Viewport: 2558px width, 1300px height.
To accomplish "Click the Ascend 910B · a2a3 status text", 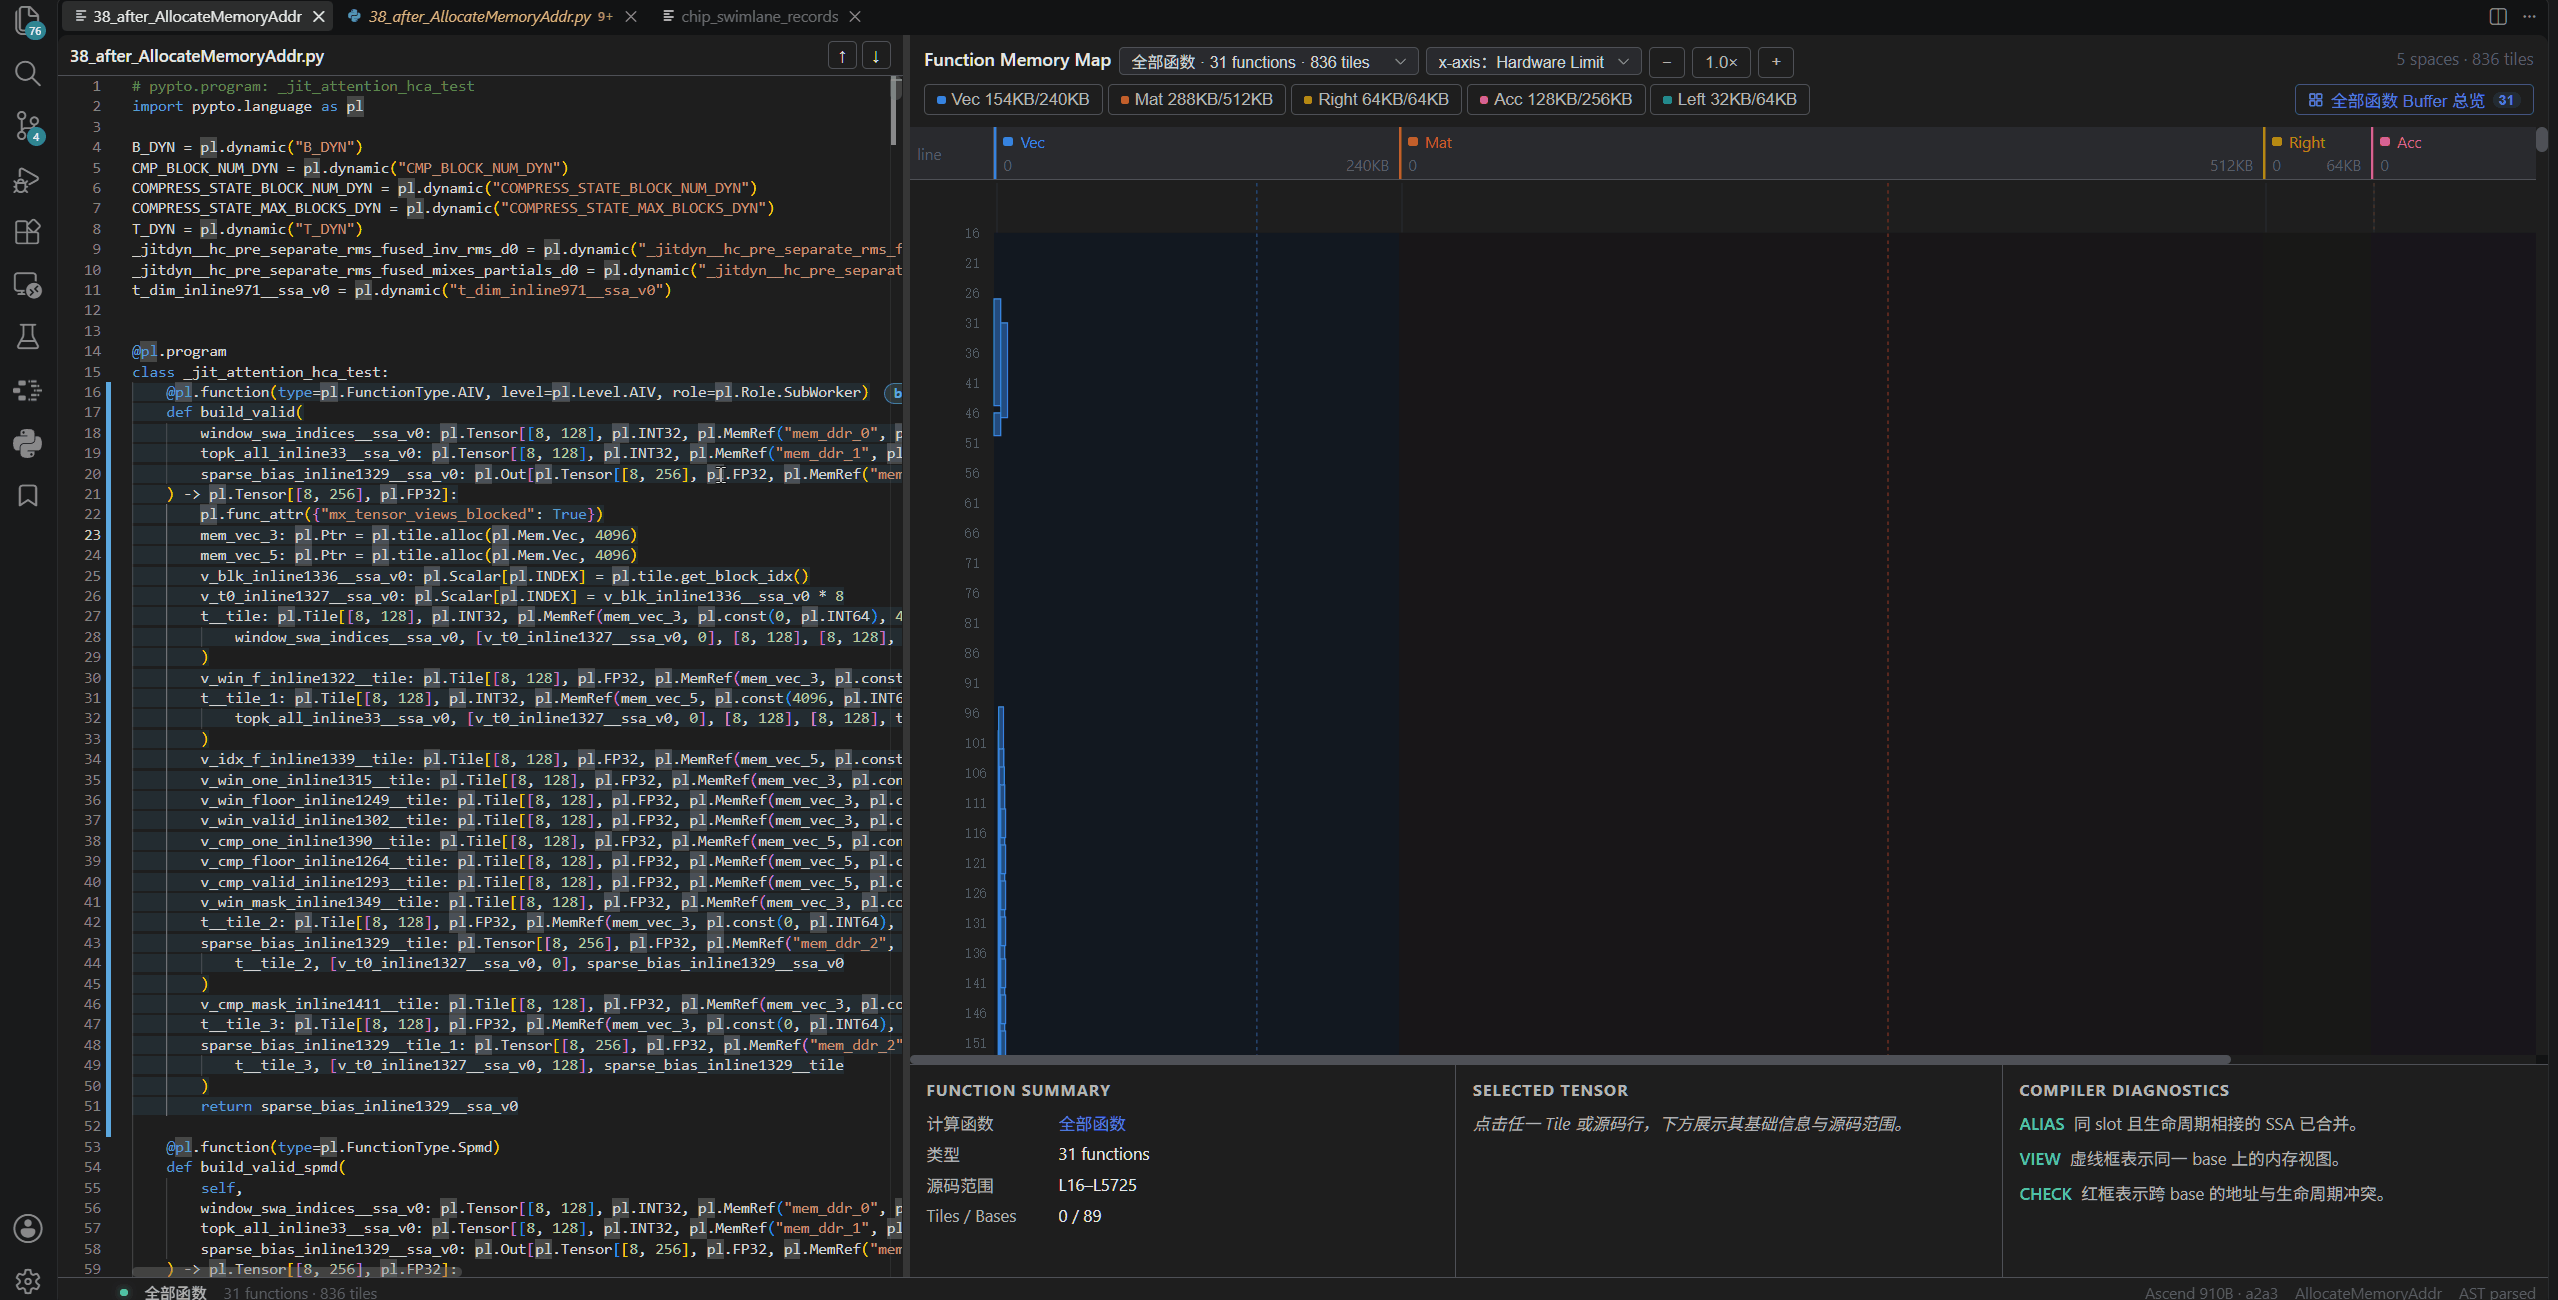I will click(2210, 1292).
